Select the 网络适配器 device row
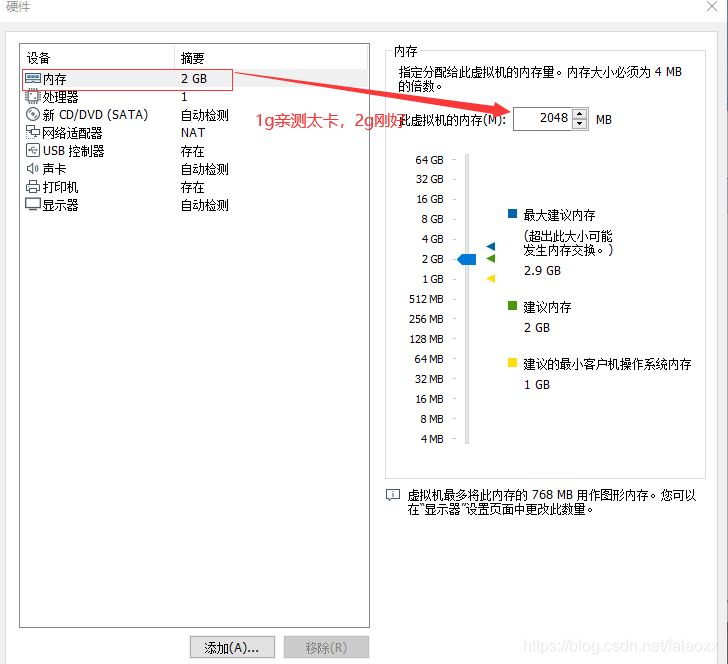Screen dimensions: 728x664 tap(194, 133)
